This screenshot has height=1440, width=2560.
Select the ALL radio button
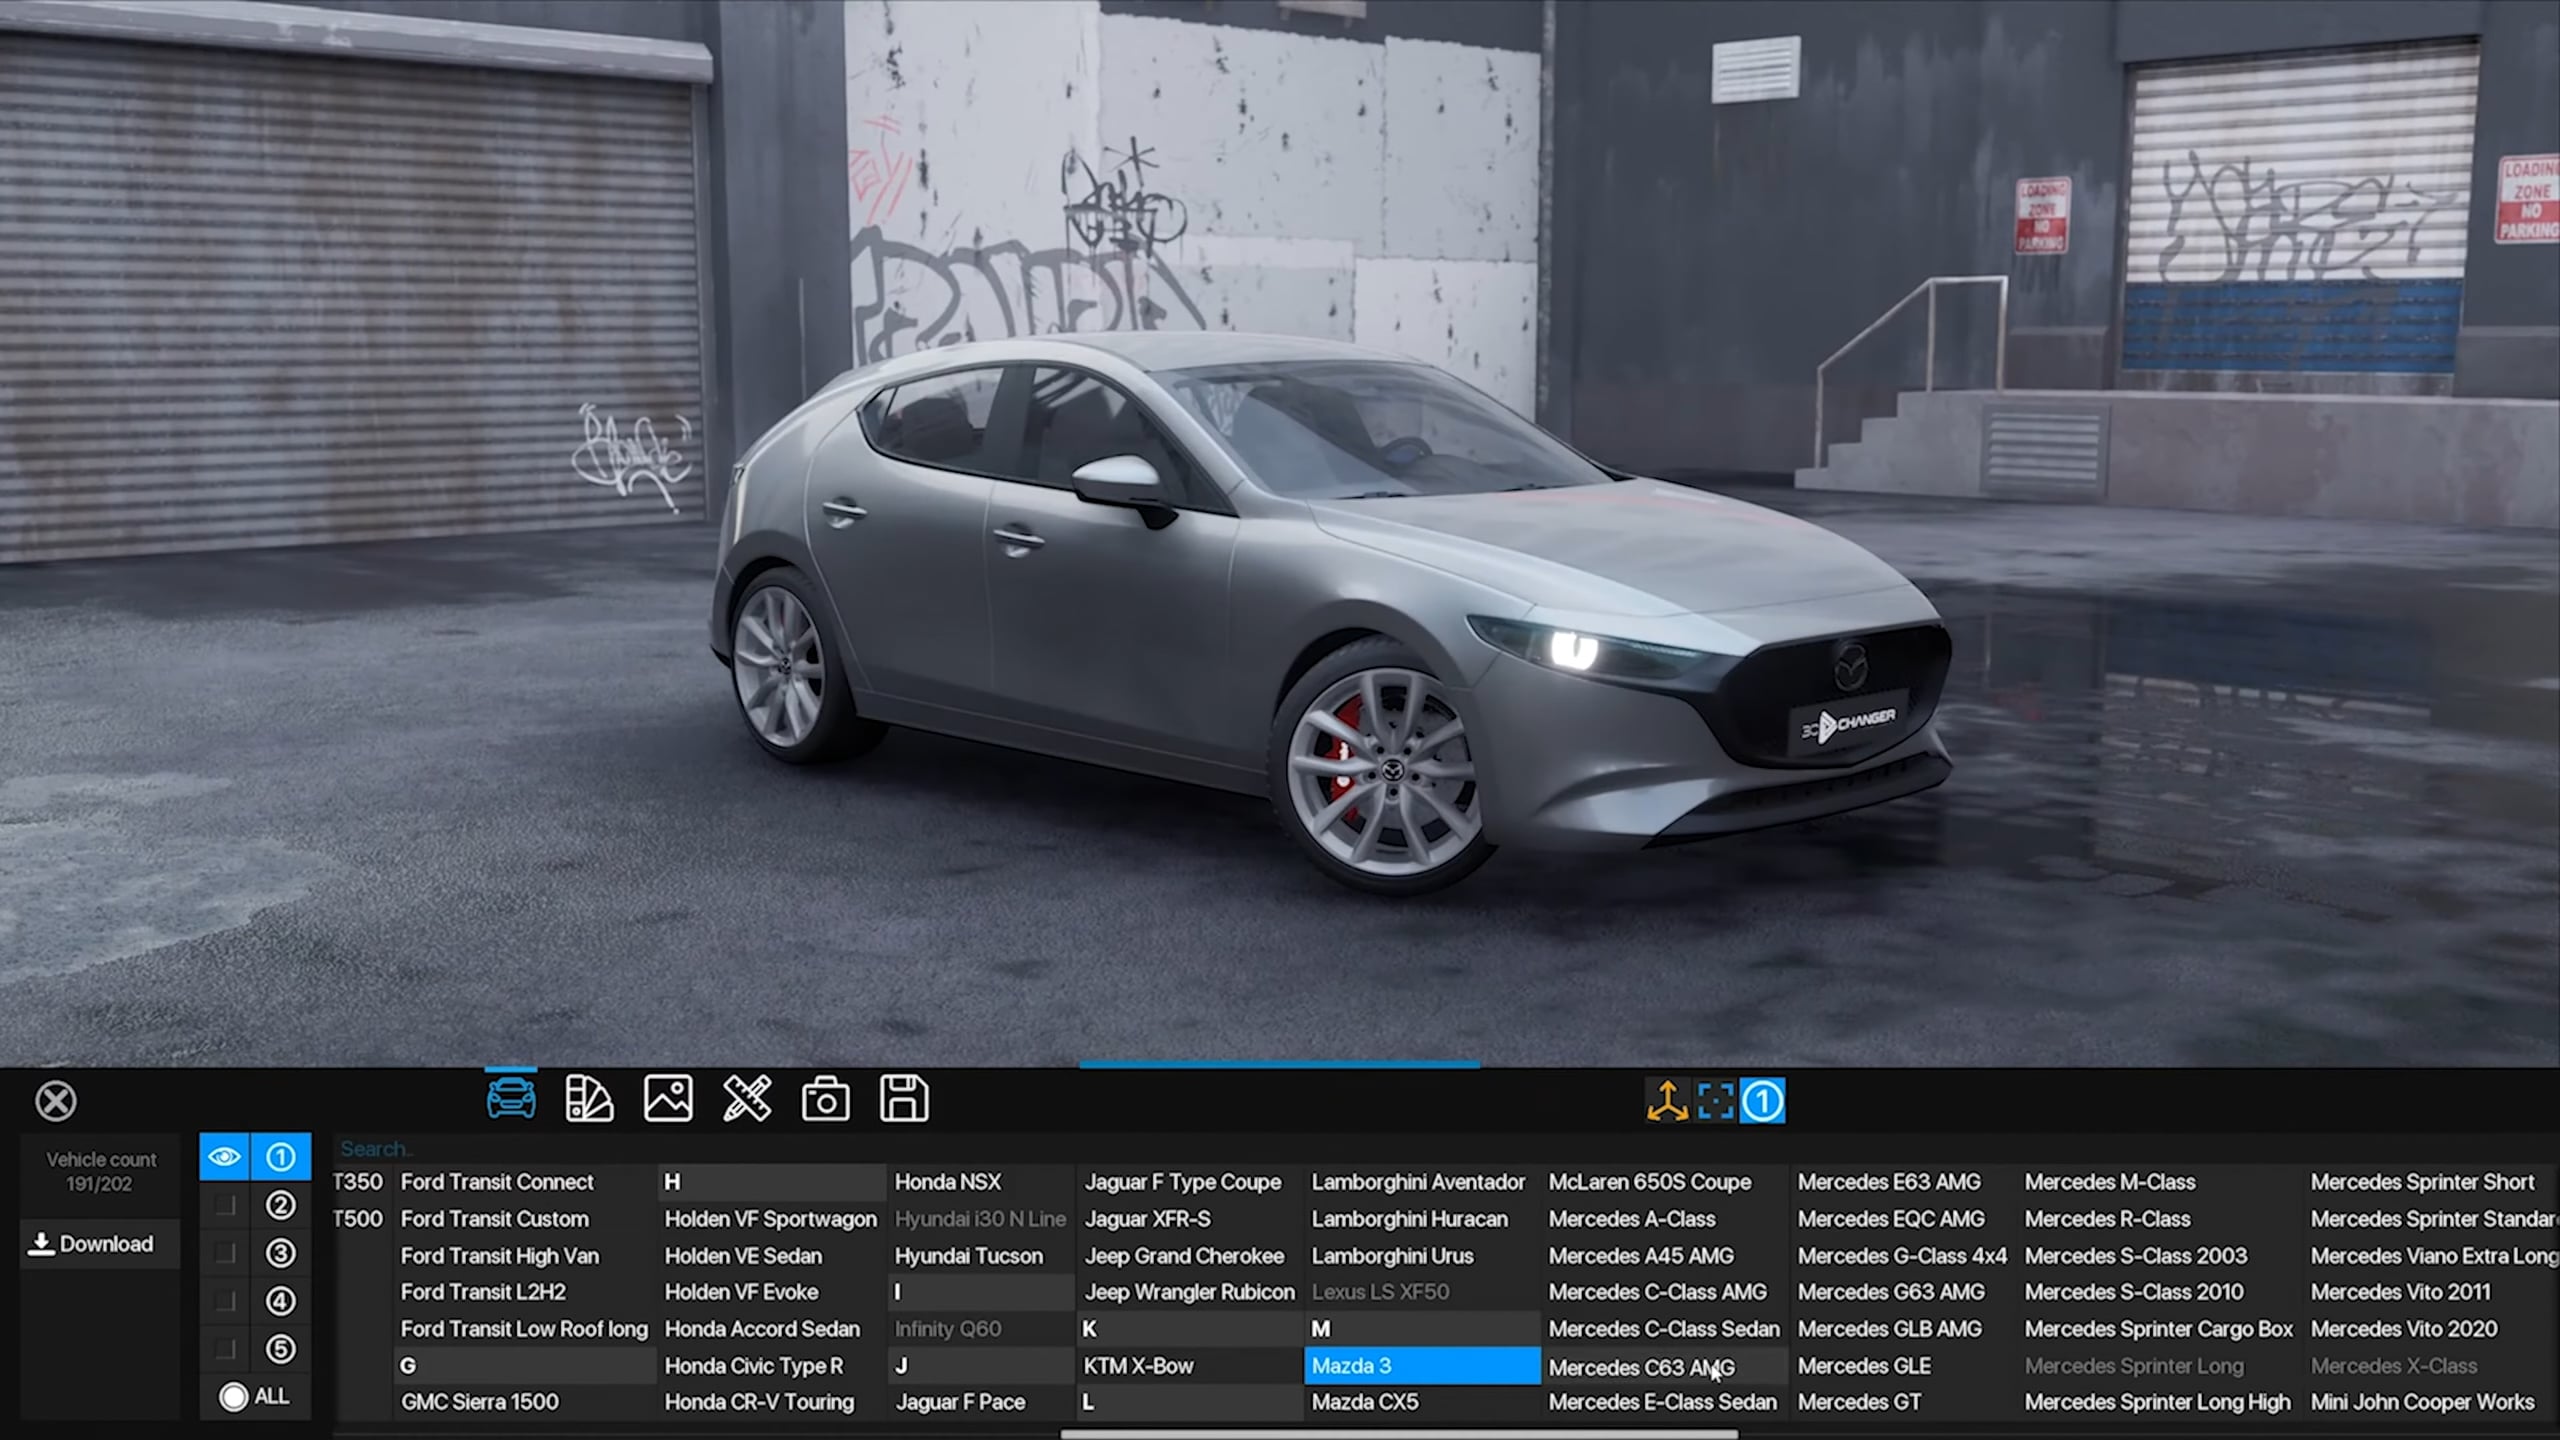click(233, 1397)
